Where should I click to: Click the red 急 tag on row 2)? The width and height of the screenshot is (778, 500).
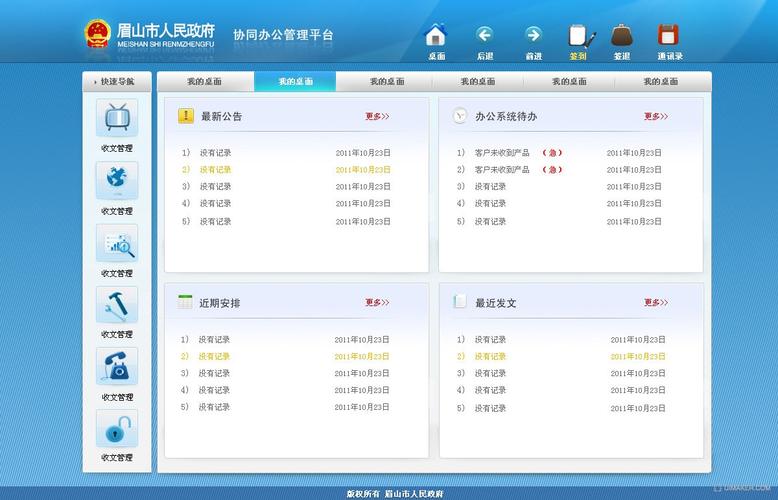552,170
